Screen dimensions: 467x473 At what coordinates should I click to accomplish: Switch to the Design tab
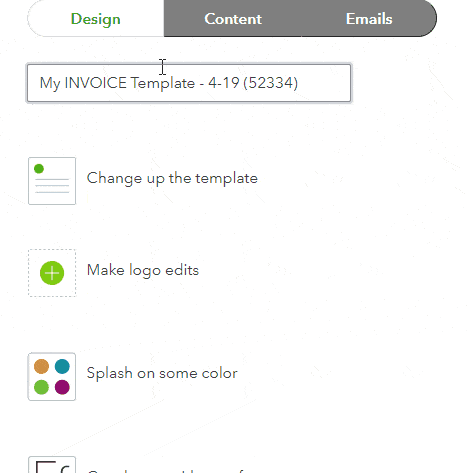[x=96, y=19]
